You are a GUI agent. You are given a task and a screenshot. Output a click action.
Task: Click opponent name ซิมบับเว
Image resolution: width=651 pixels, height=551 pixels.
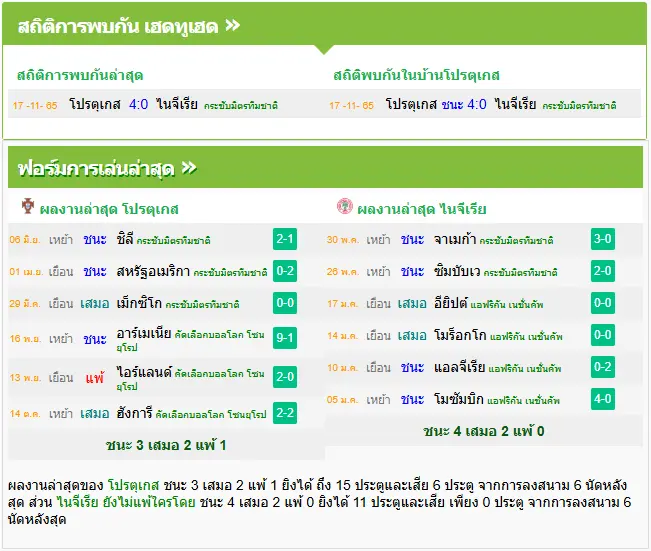[x=457, y=272]
